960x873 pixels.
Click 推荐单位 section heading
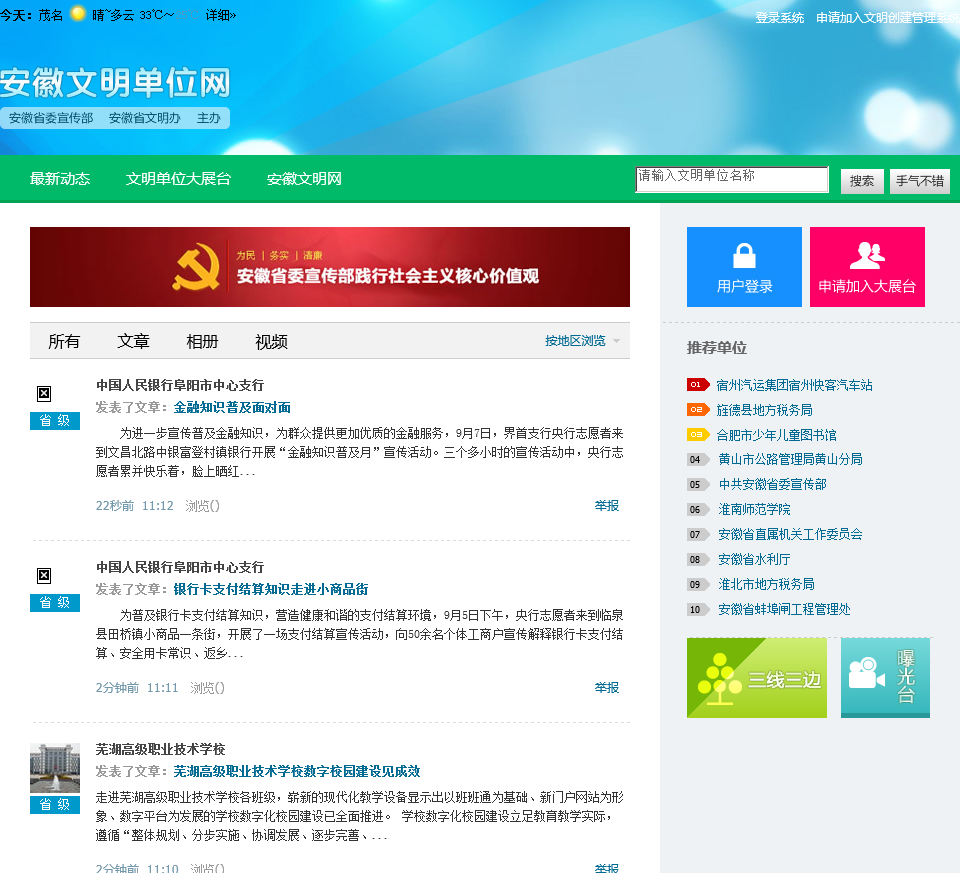pos(717,348)
